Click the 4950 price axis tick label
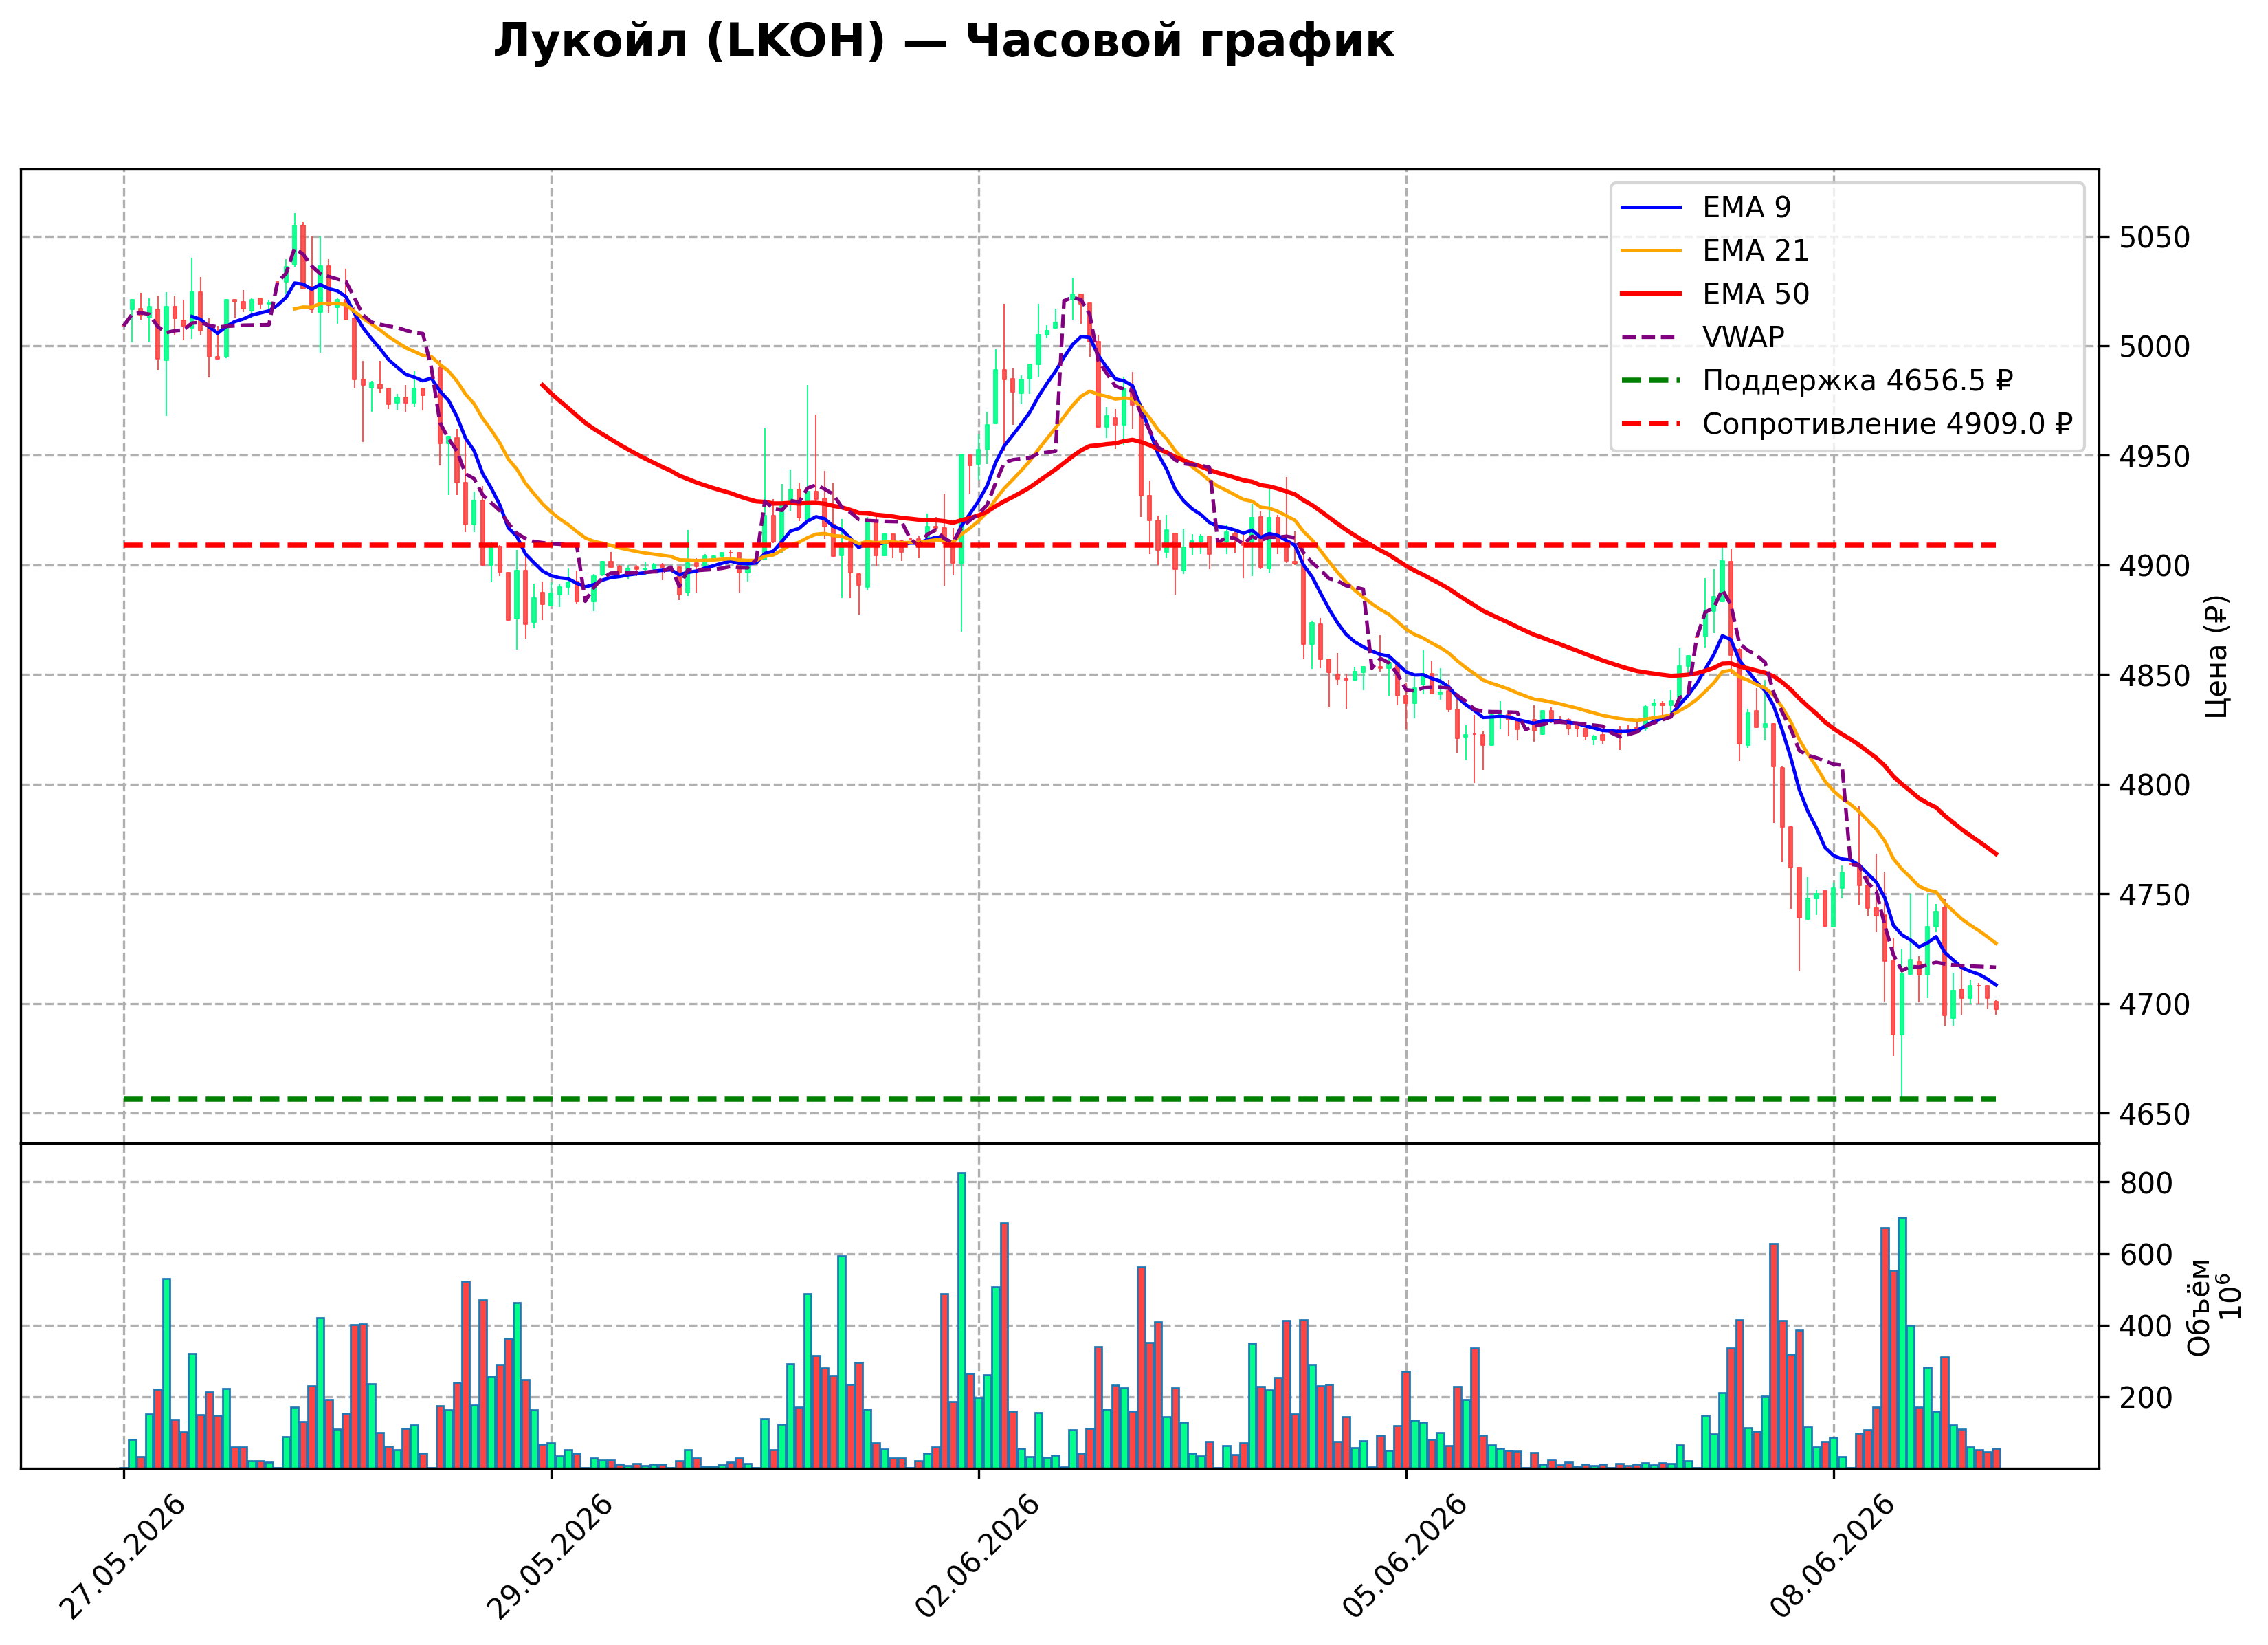2268x1645 pixels. pyautogui.click(x=2155, y=457)
